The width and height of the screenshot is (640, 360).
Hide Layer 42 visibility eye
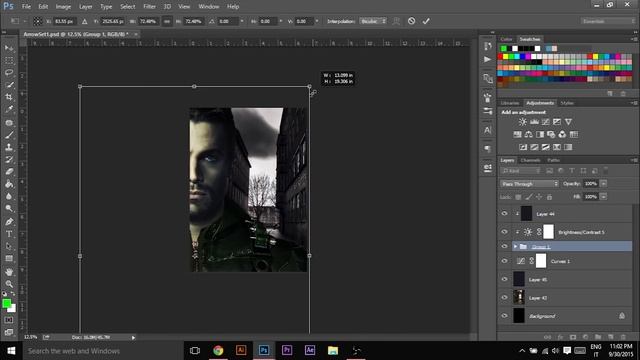504,298
